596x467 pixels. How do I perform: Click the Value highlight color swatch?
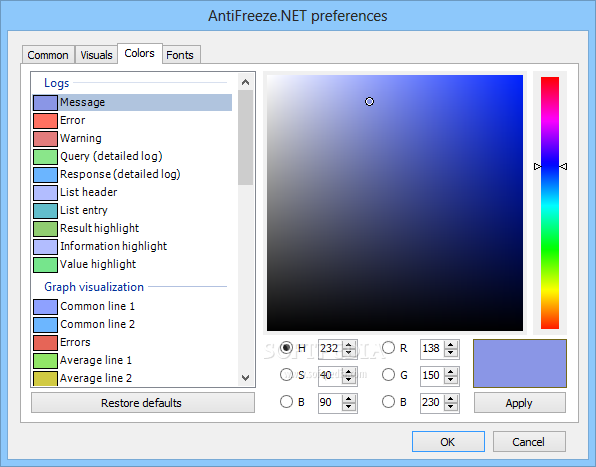click(45, 265)
